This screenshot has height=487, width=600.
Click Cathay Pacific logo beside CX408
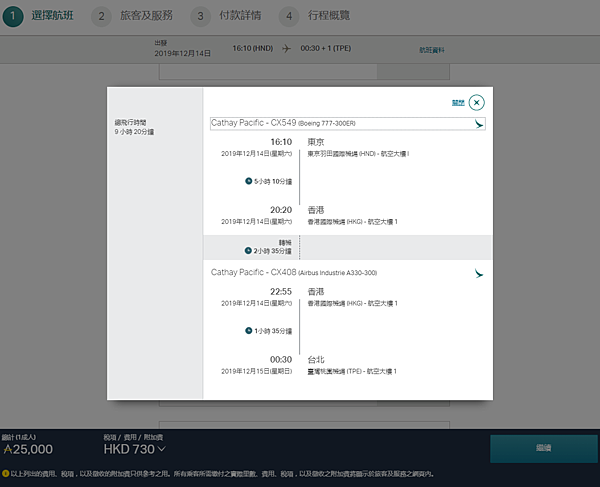pyautogui.click(x=479, y=273)
